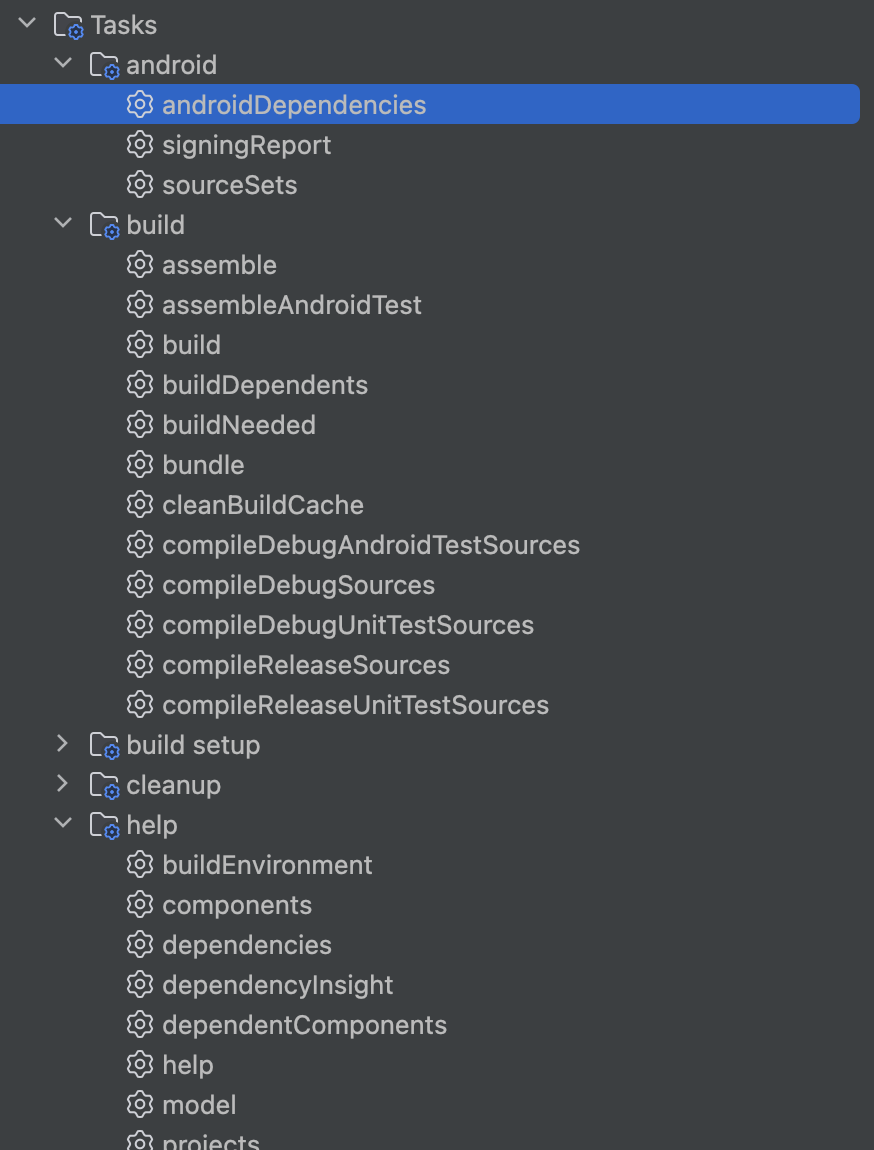This screenshot has width=874, height=1150.
Task: Select the assembleAndroidTest task
Action: point(292,304)
